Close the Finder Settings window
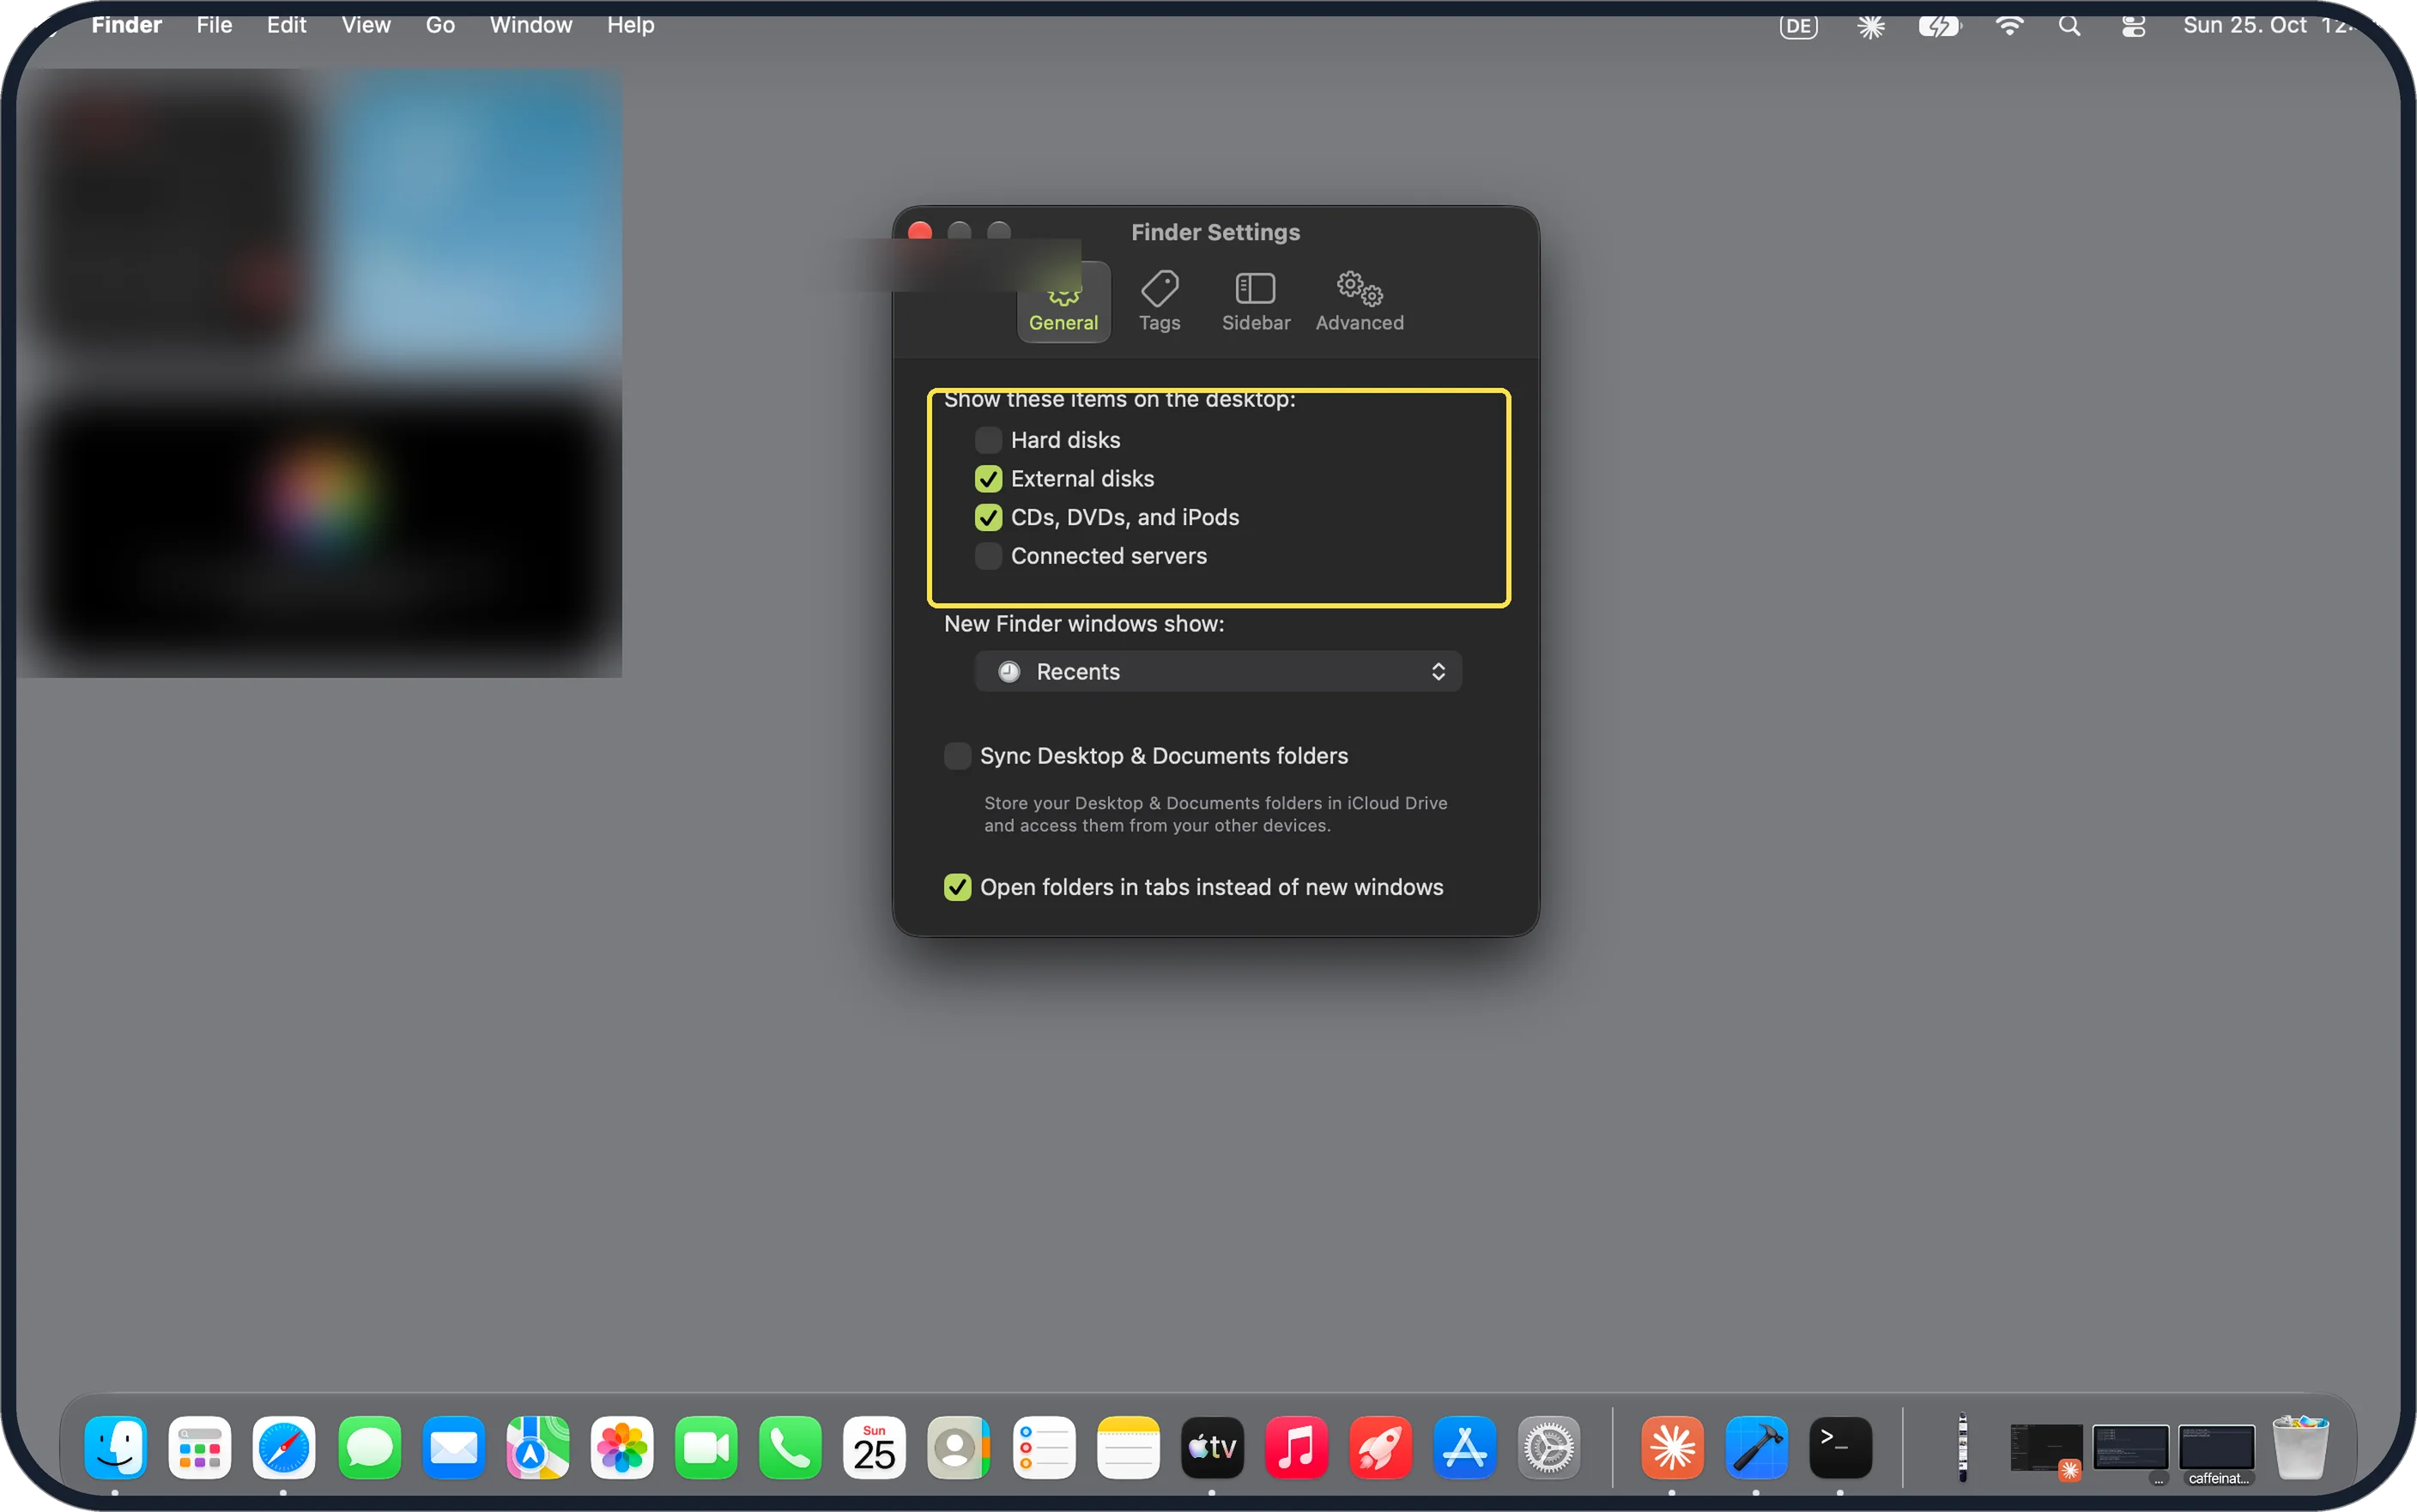Screen dimensions: 2417x1512 click(x=920, y=232)
